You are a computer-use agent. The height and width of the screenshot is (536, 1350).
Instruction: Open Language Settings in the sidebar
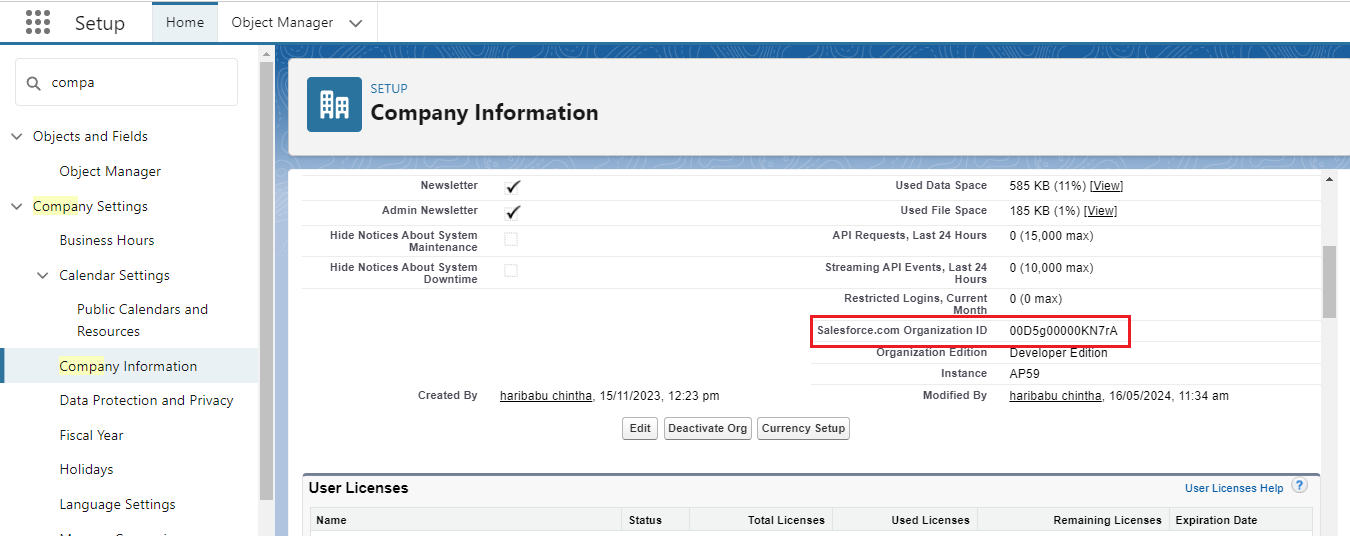pos(117,504)
